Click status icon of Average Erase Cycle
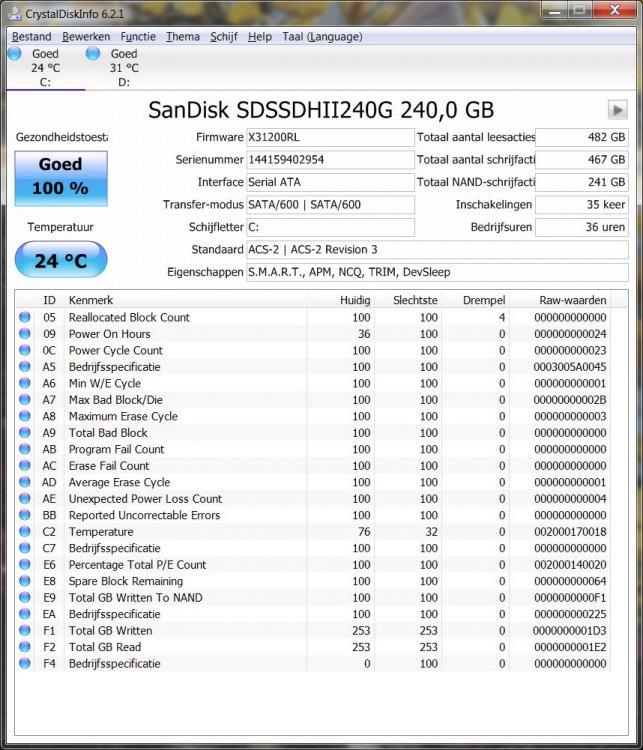Image resolution: width=643 pixels, height=750 pixels. click(24, 482)
